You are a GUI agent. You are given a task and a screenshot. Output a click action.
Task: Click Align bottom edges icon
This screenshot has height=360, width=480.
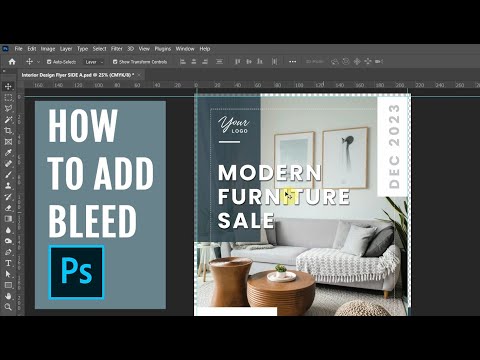tap(260, 62)
